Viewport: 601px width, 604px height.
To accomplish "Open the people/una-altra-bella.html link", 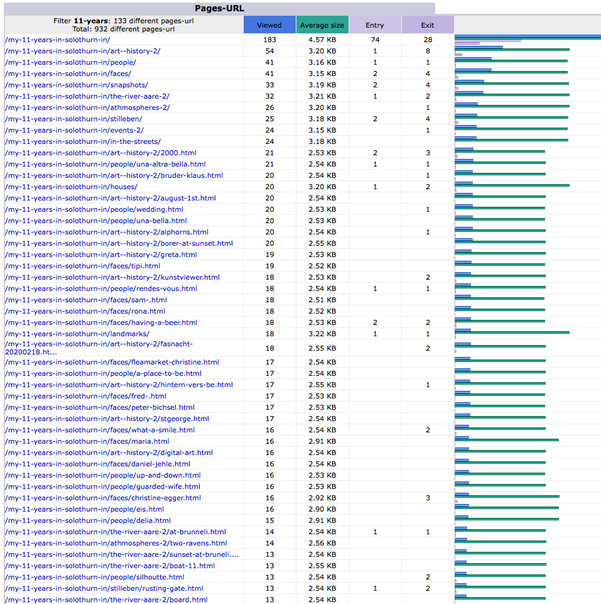I will [106, 164].
